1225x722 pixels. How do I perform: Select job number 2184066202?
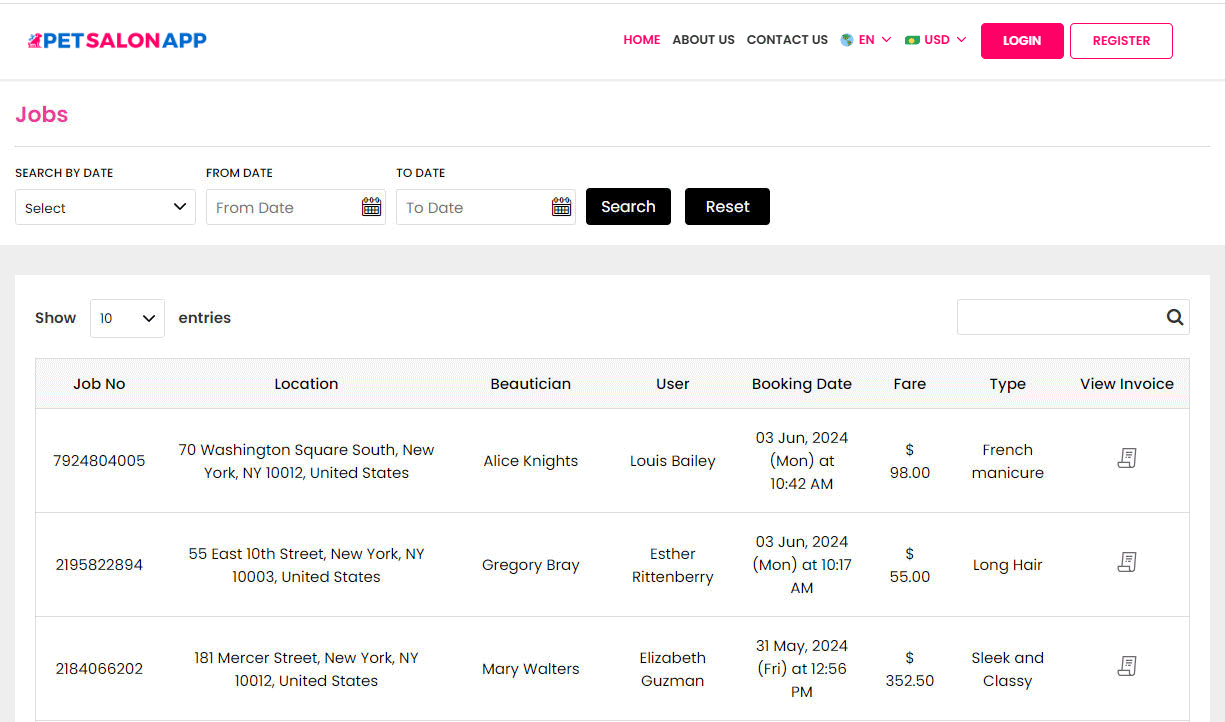(x=99, y=669)
